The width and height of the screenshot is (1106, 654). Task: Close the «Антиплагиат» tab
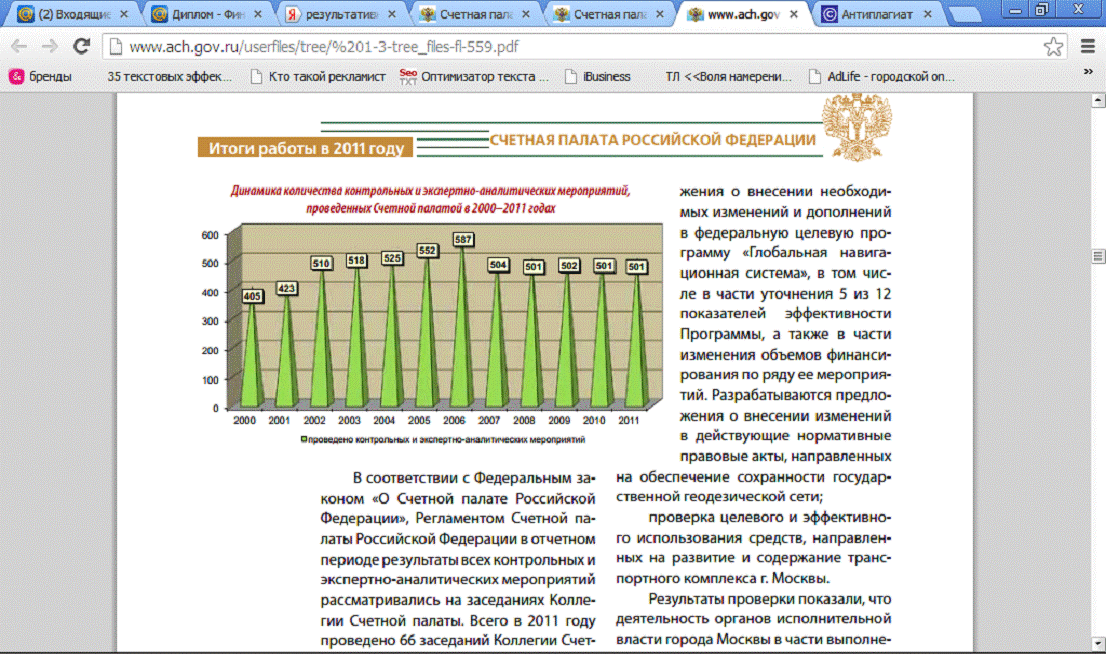coord(928,14)
